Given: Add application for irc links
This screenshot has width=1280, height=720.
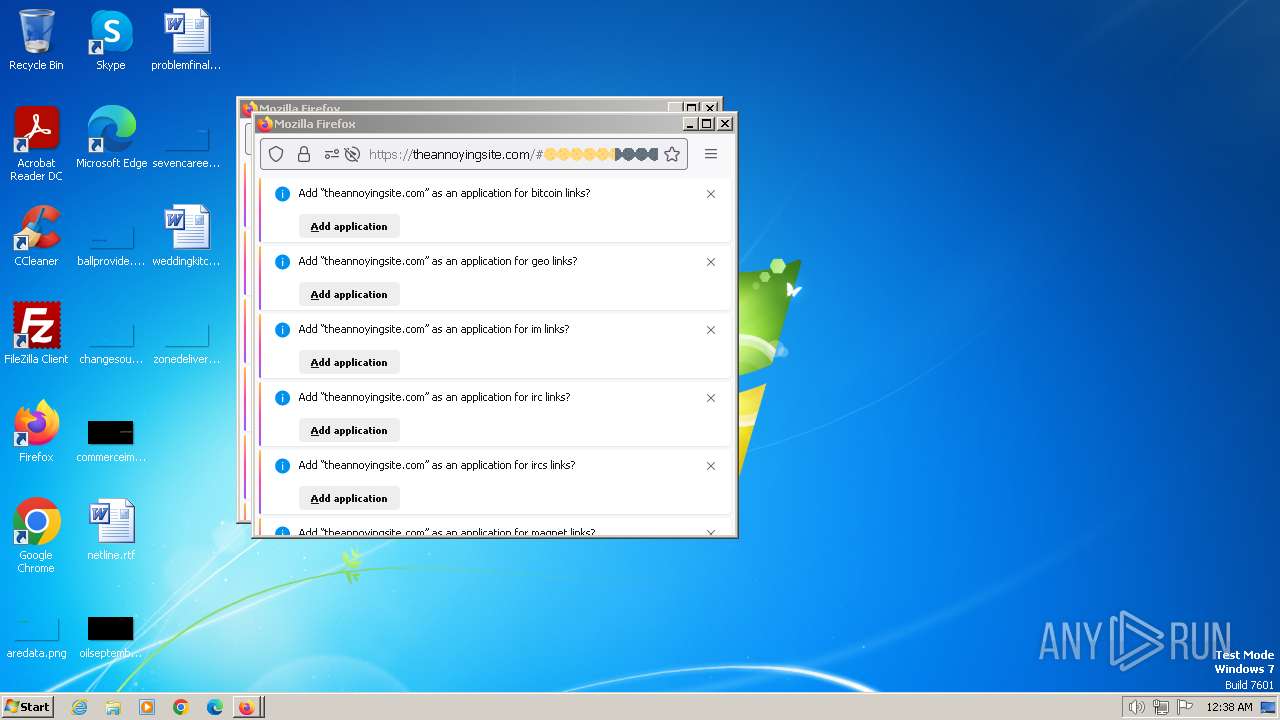Looking at the screenshot, I should (349, 430).
